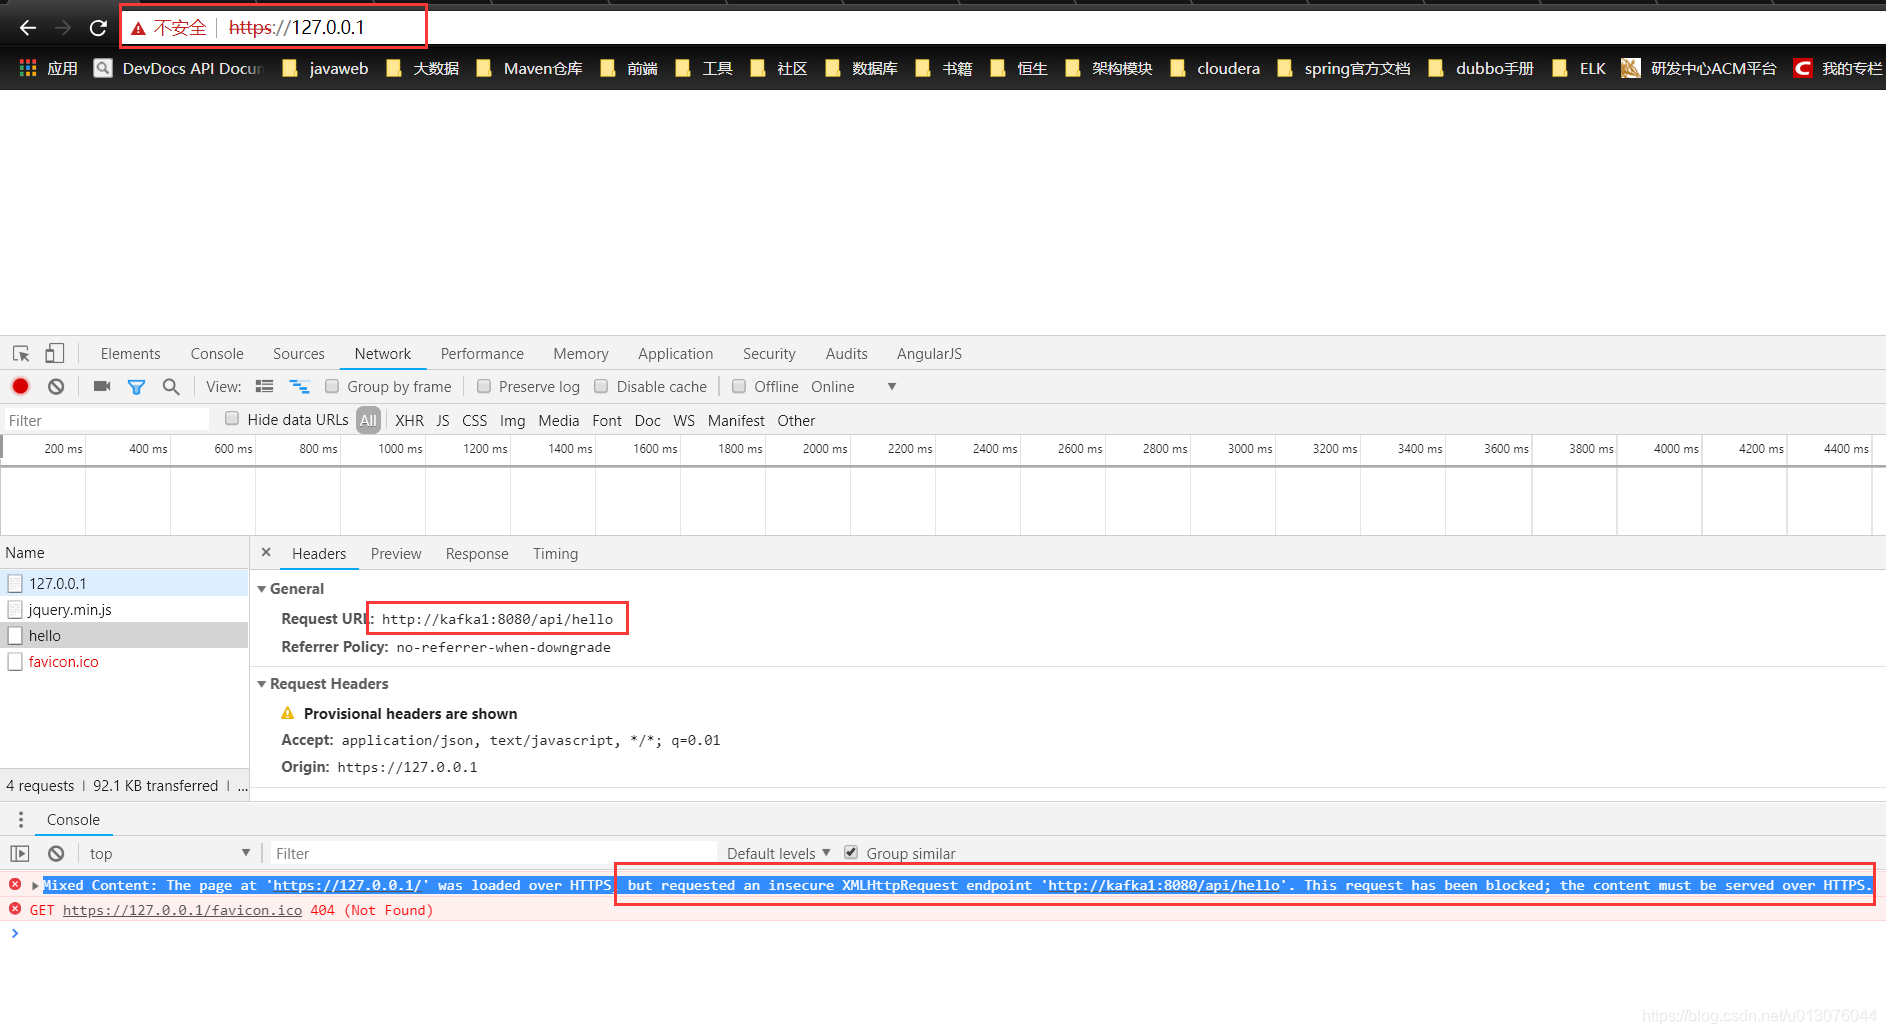Viewport: 1886px width, 1034px height.
Task: Activate the inspect element picker icon
Action: pyautogui.click(x=21, y=354)
